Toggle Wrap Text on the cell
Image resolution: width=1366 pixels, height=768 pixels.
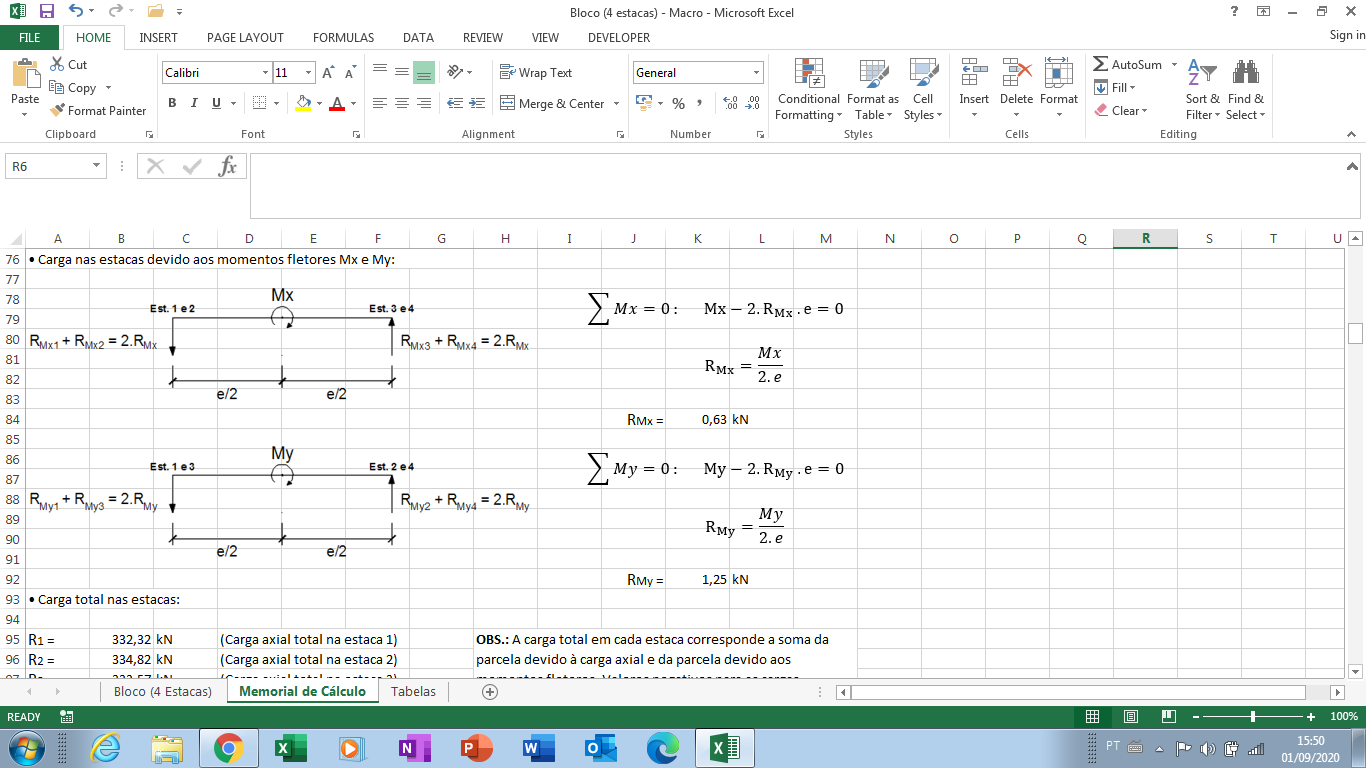tap(536, 73)
